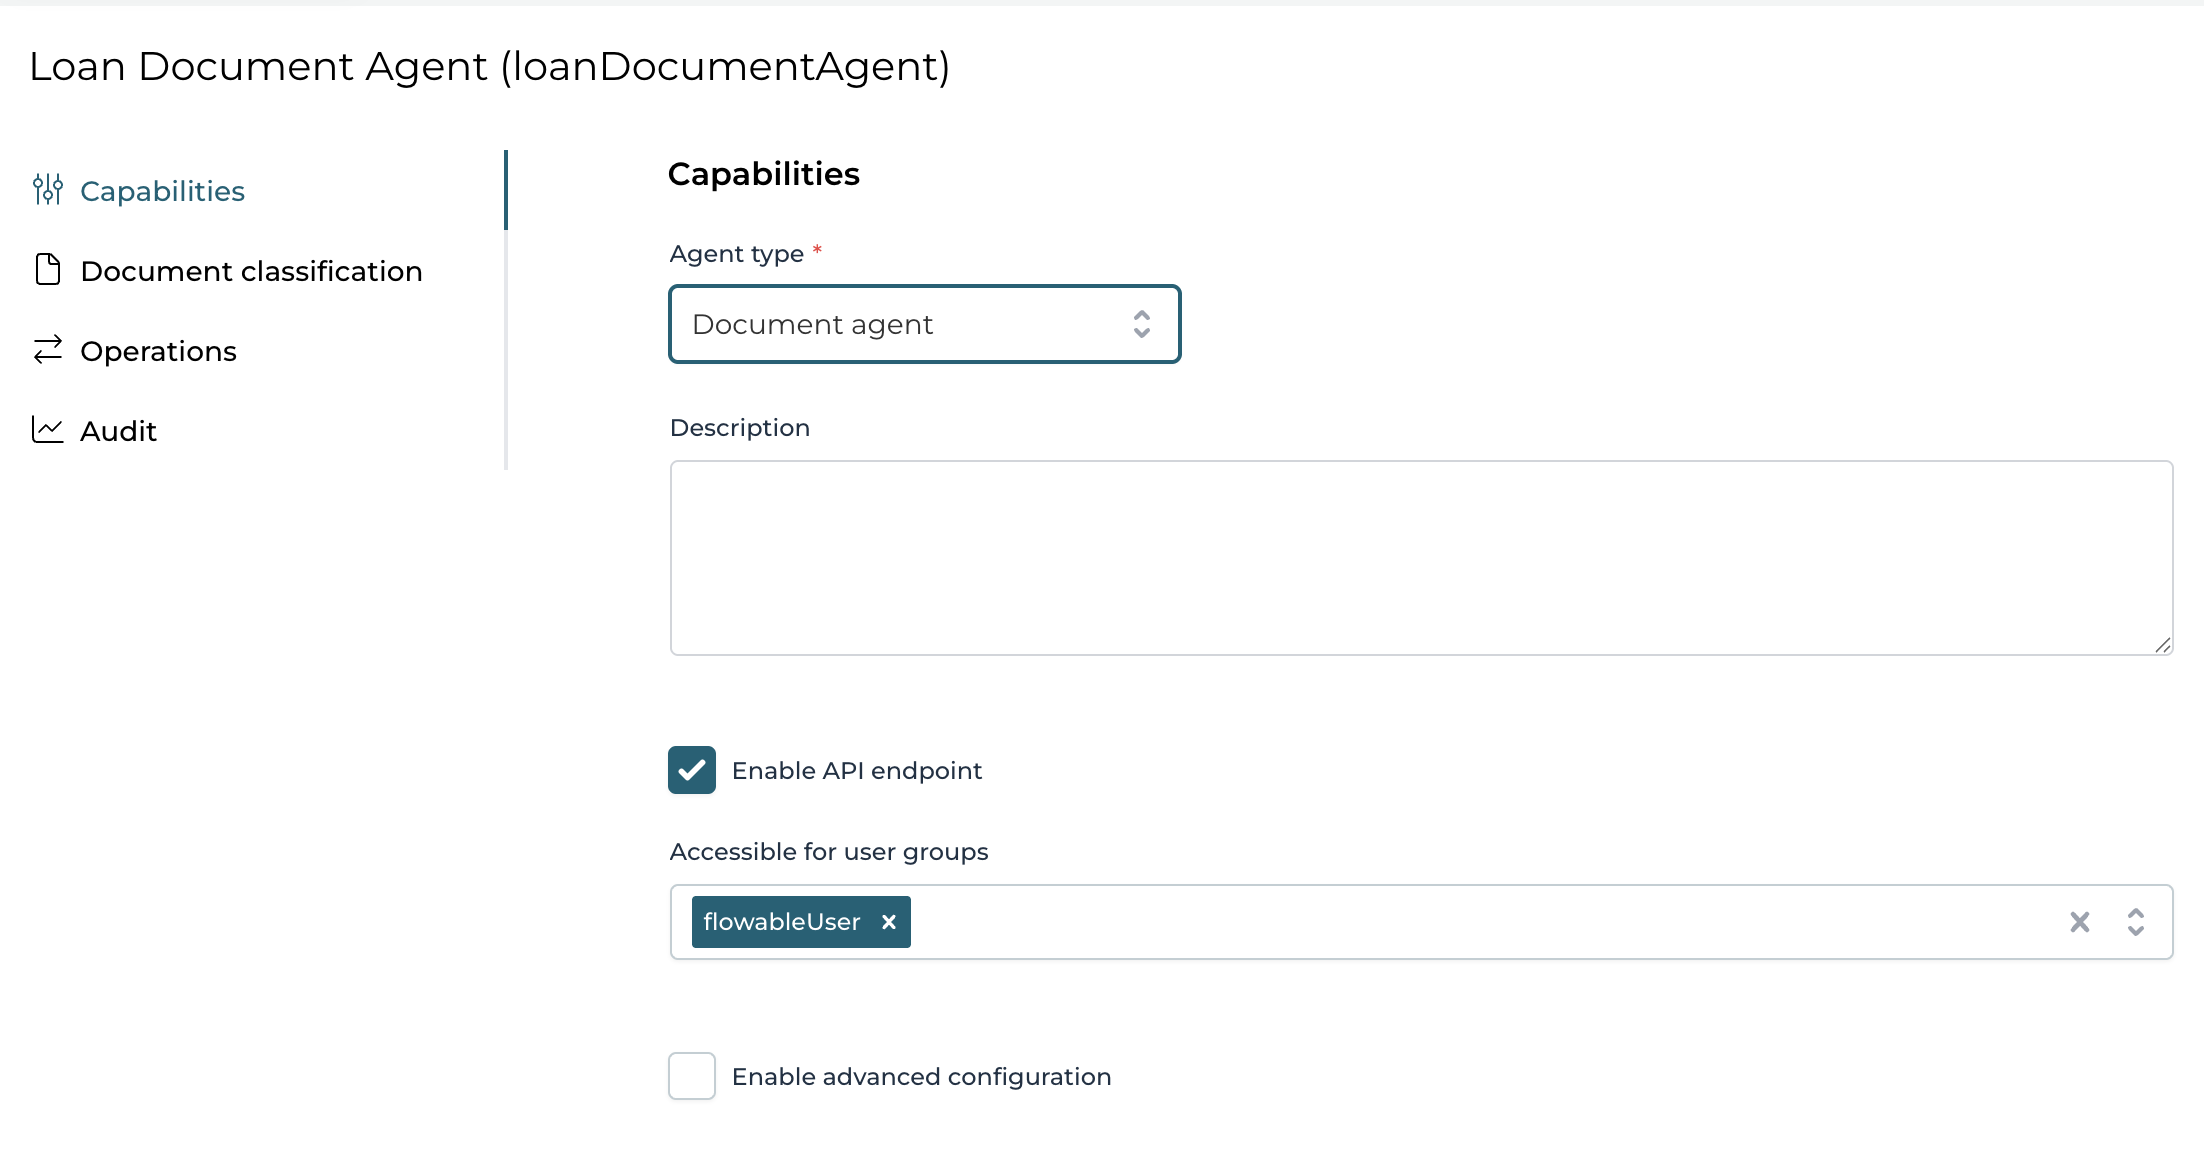Click the Description box resize handle
Viewport: 2204px width, 1170px height.
2160,643
